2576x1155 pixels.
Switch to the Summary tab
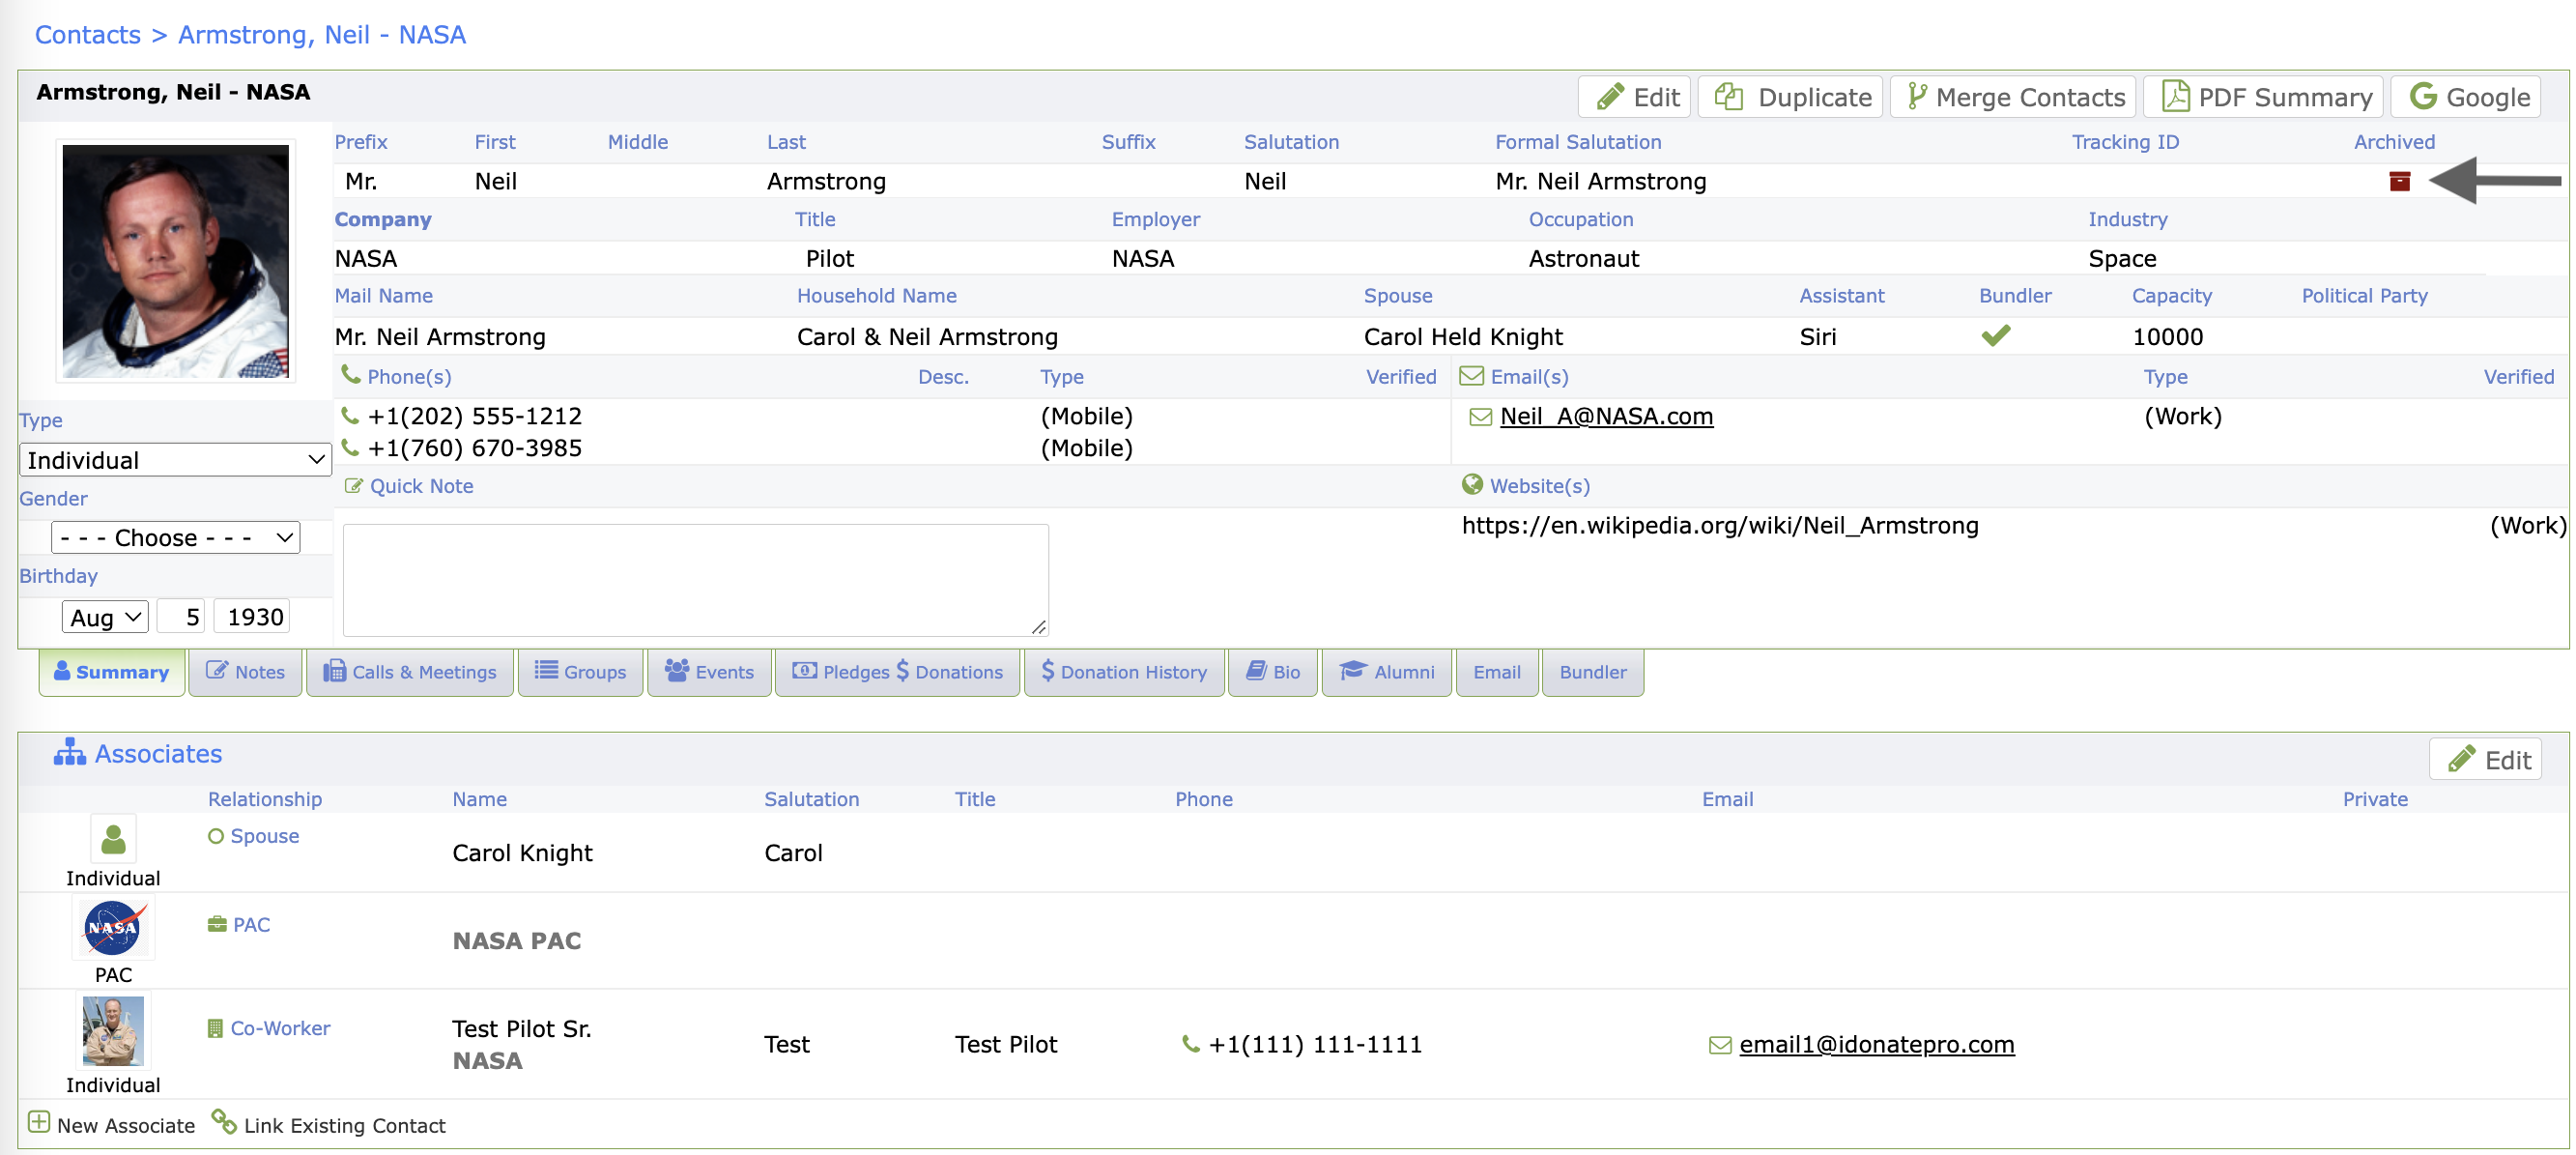coord(111,672)
